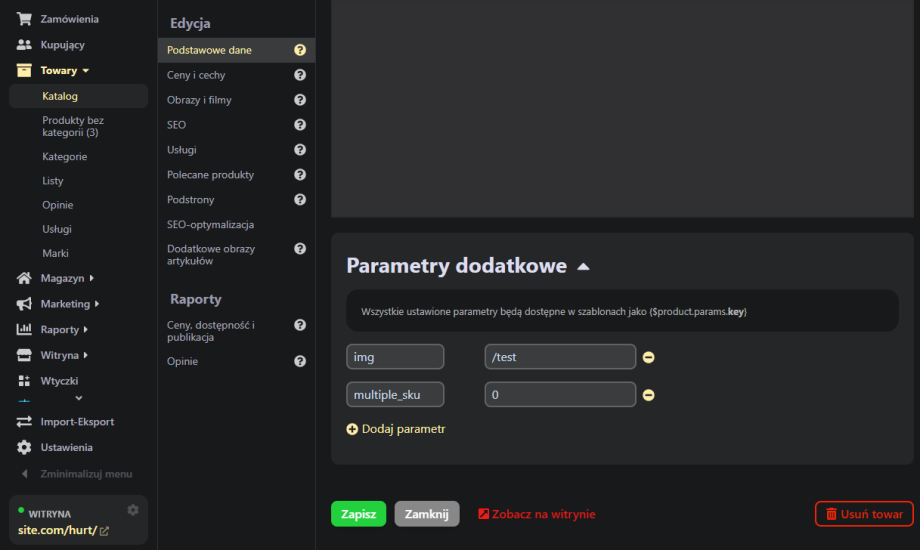Viewport: 920px width, 550px height.
Task: Switch to Ceny i cechy tab
Action: point(196,75)
